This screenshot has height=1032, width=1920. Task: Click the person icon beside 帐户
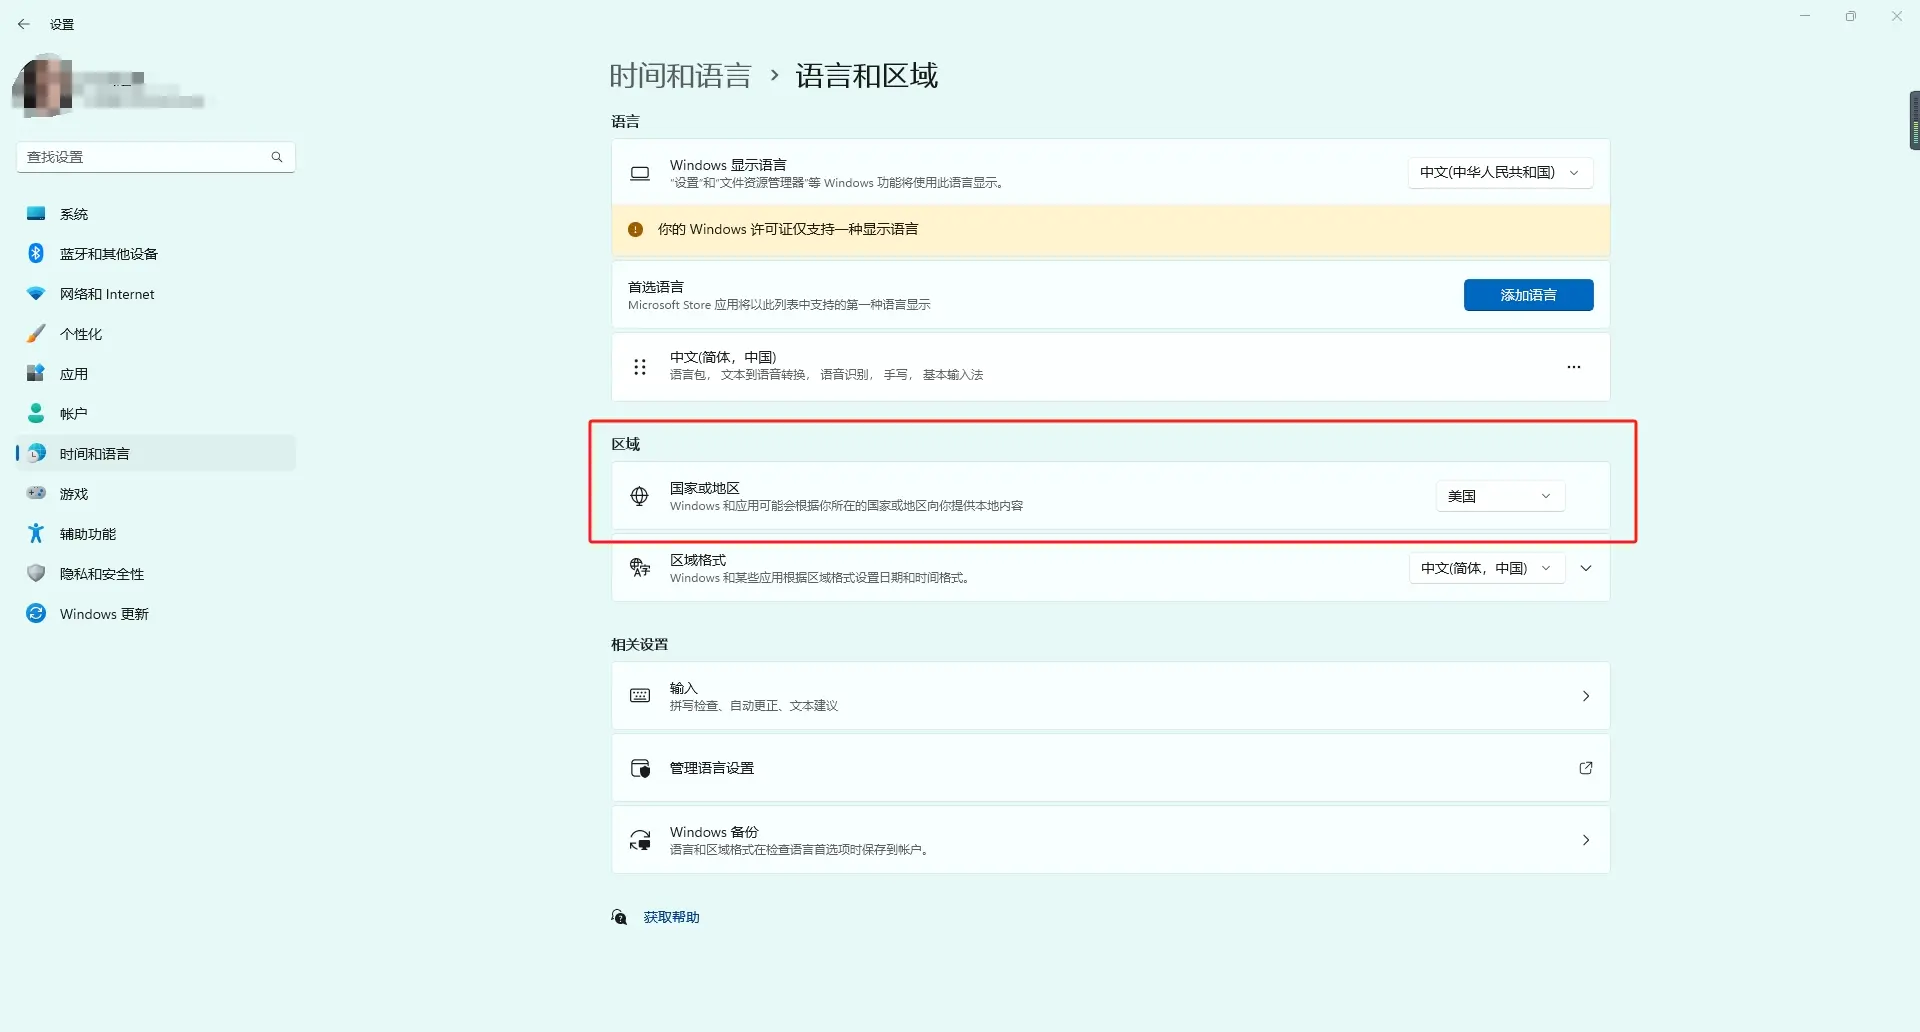[x=36, y=413]
